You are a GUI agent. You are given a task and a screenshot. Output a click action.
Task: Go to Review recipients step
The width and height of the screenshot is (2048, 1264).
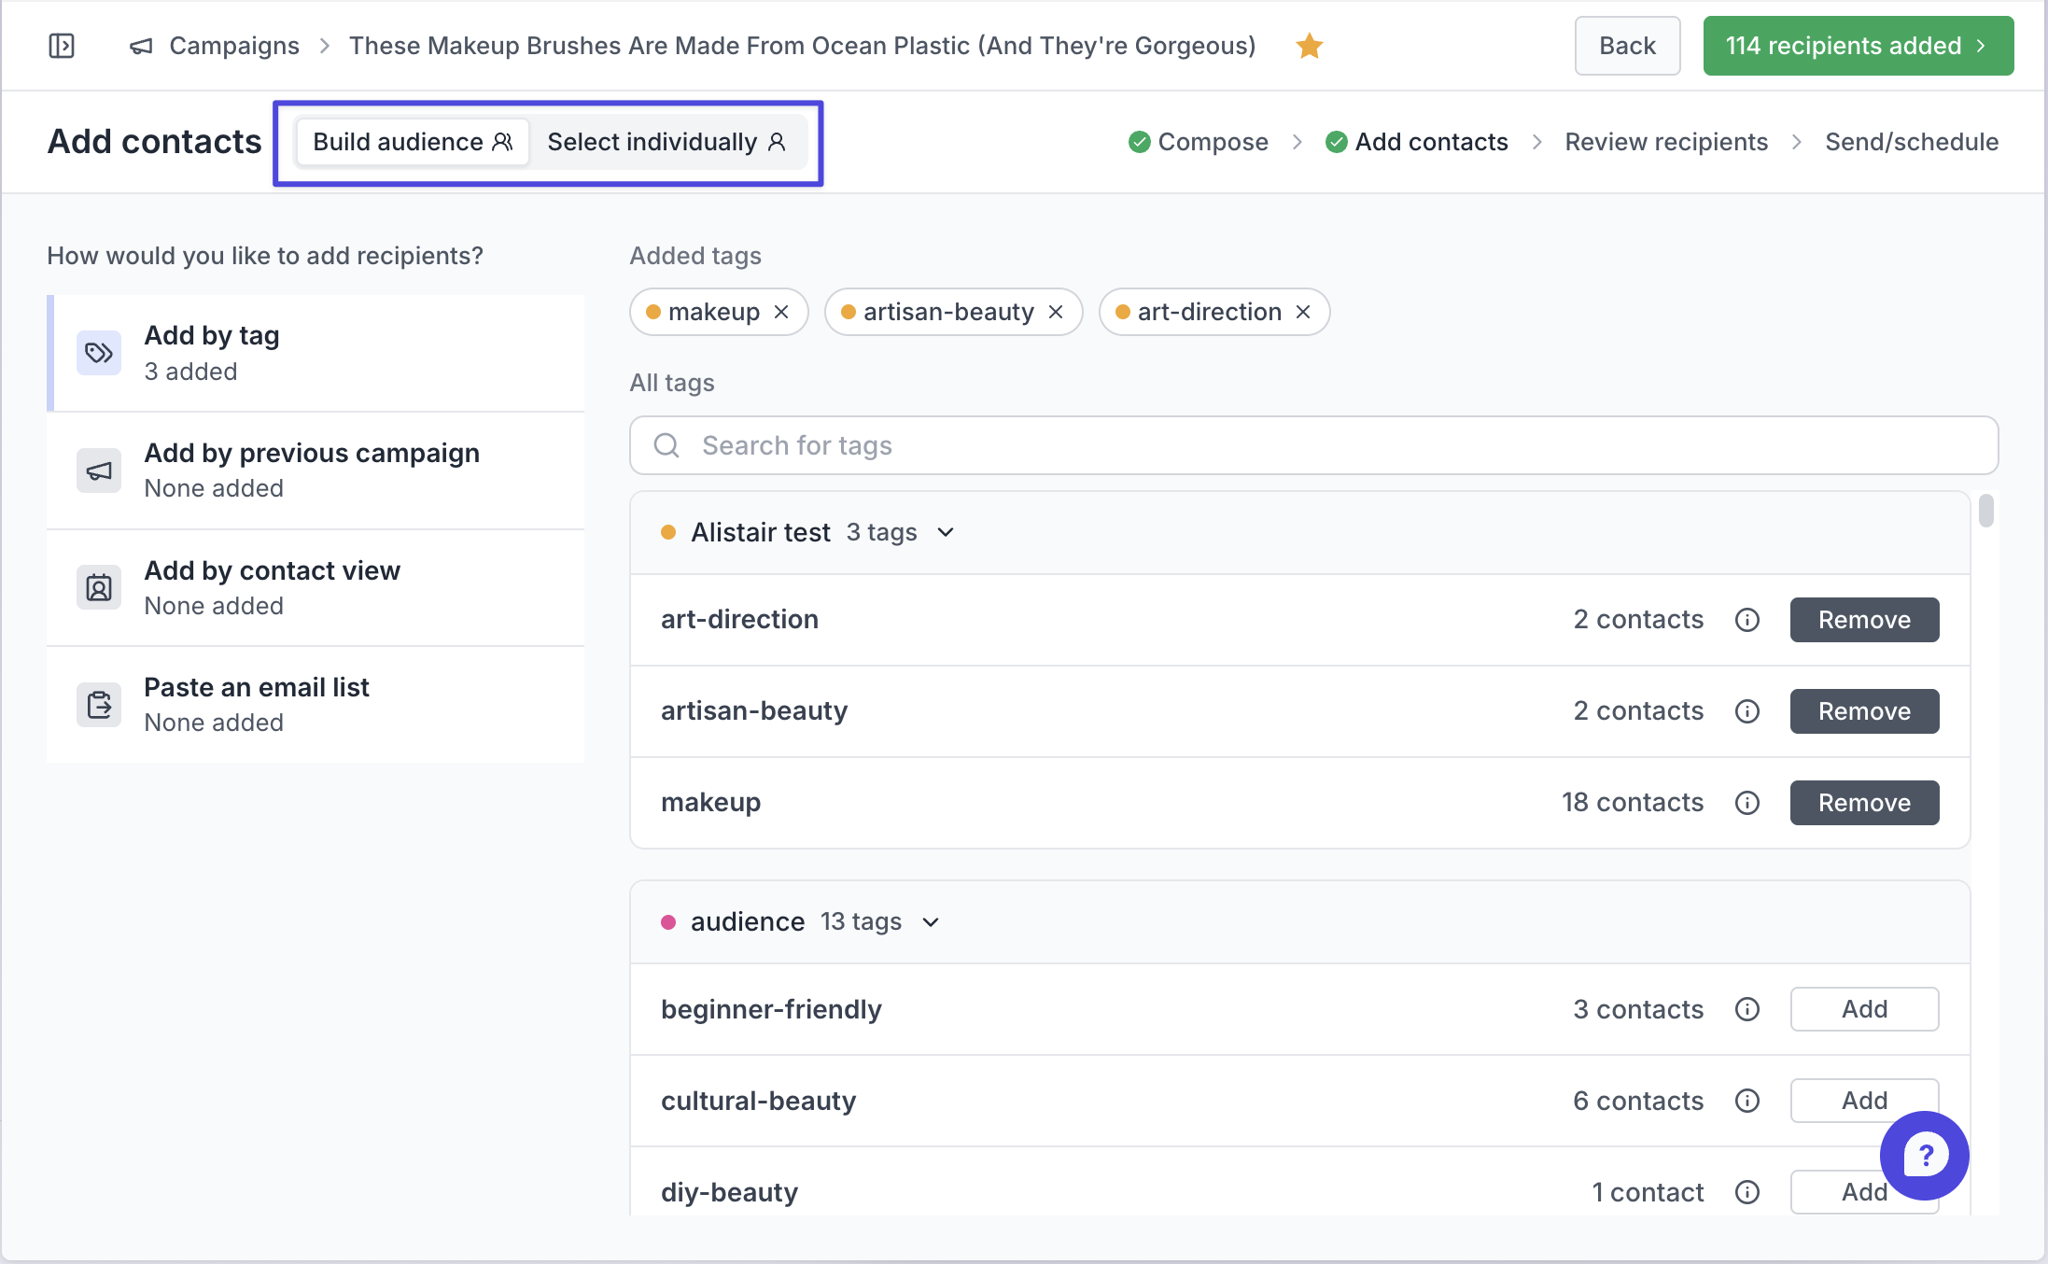(x=1666, y=142)
